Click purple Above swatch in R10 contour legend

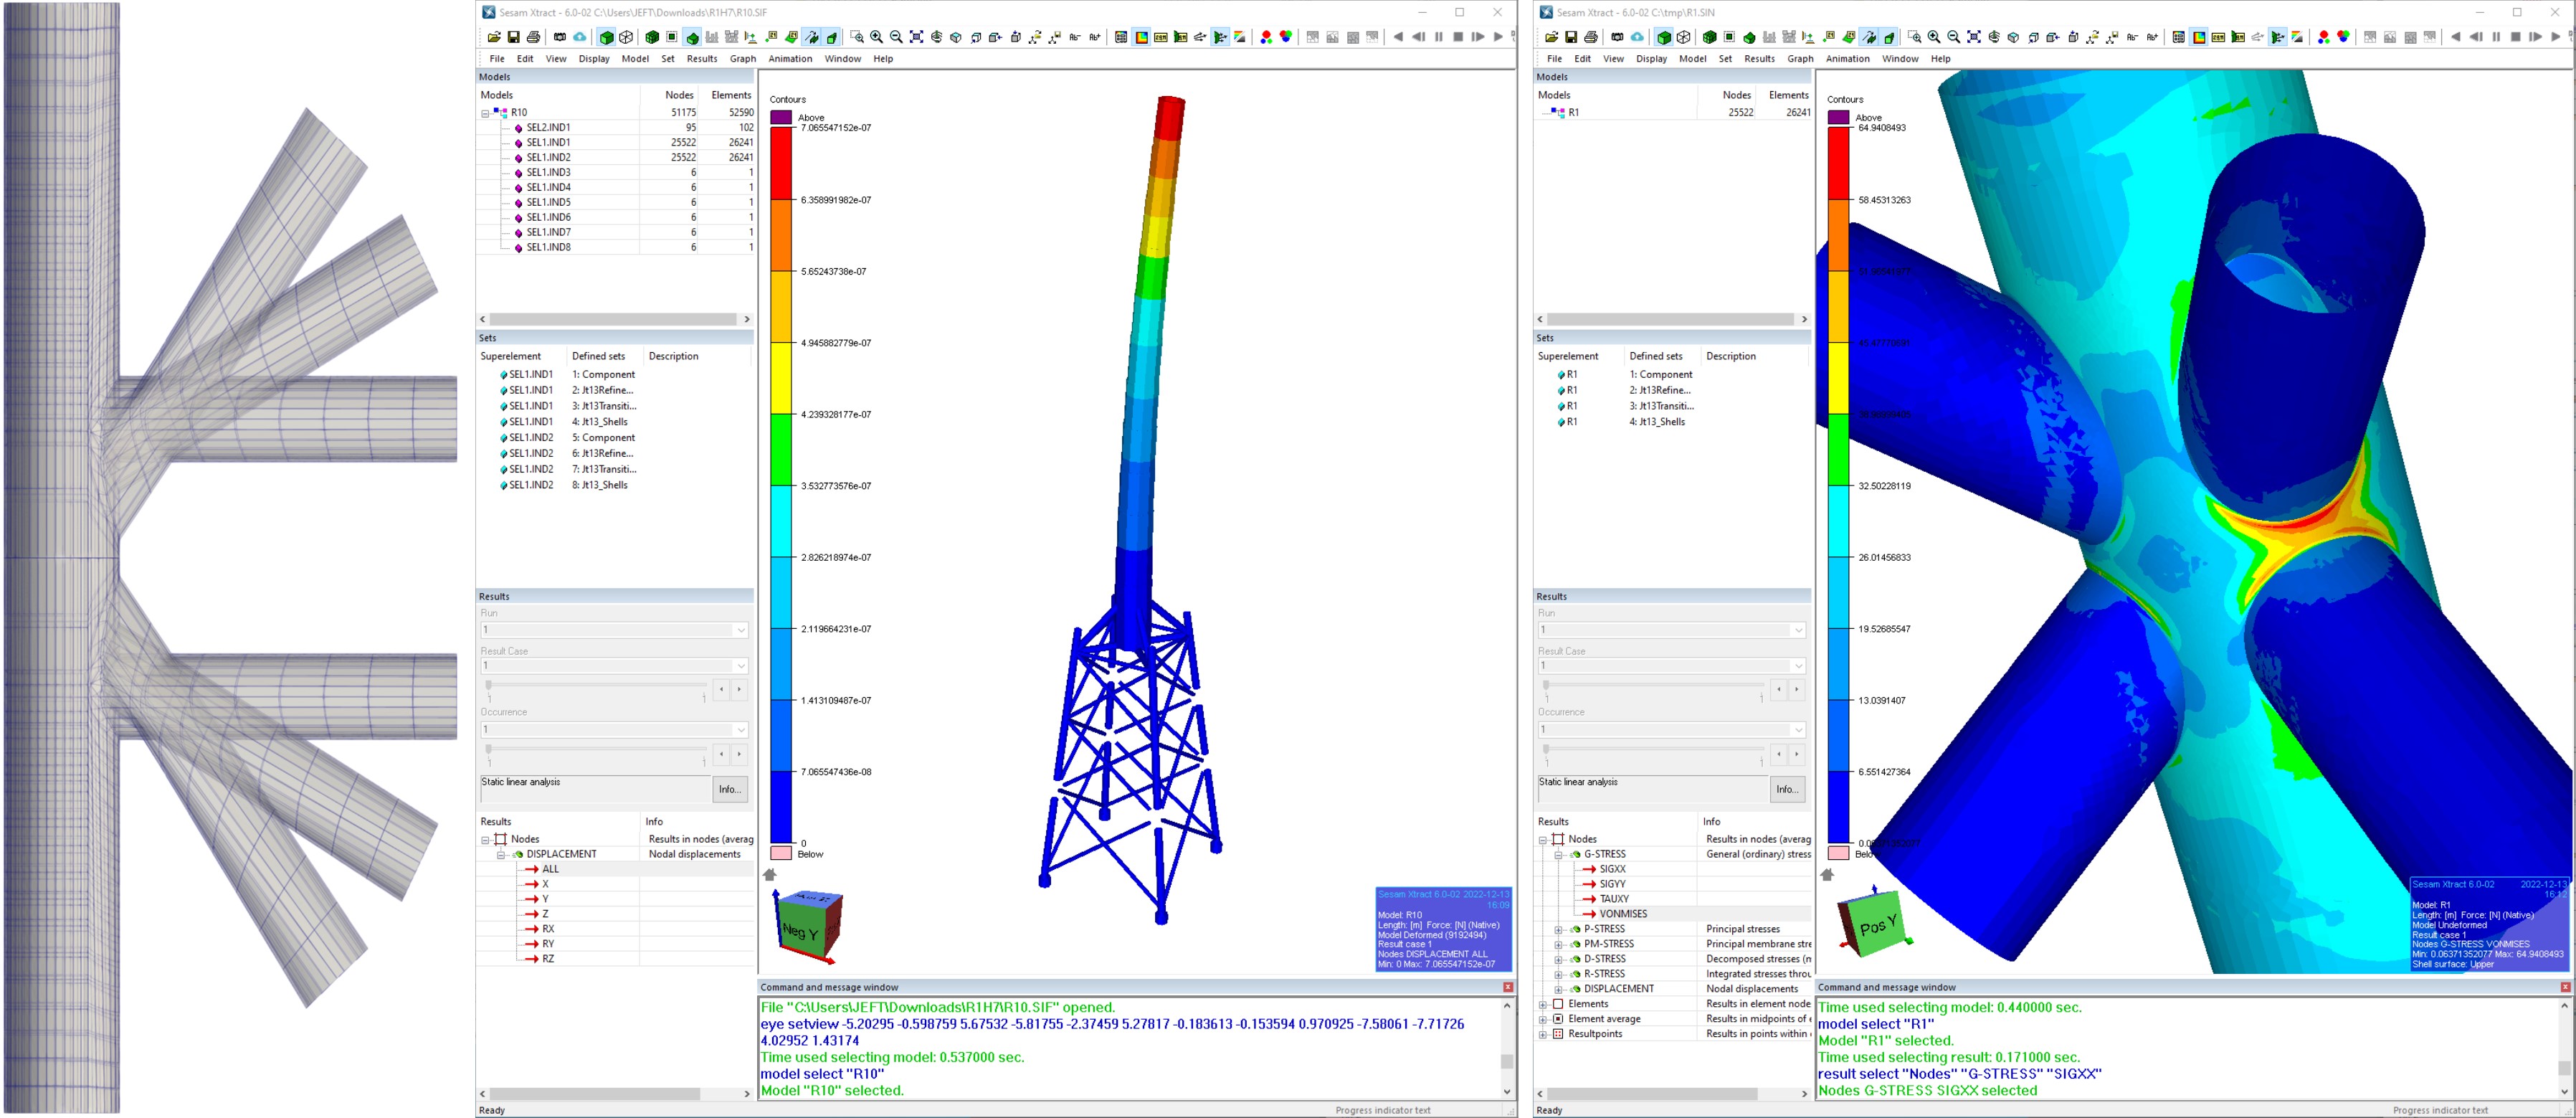781,117
